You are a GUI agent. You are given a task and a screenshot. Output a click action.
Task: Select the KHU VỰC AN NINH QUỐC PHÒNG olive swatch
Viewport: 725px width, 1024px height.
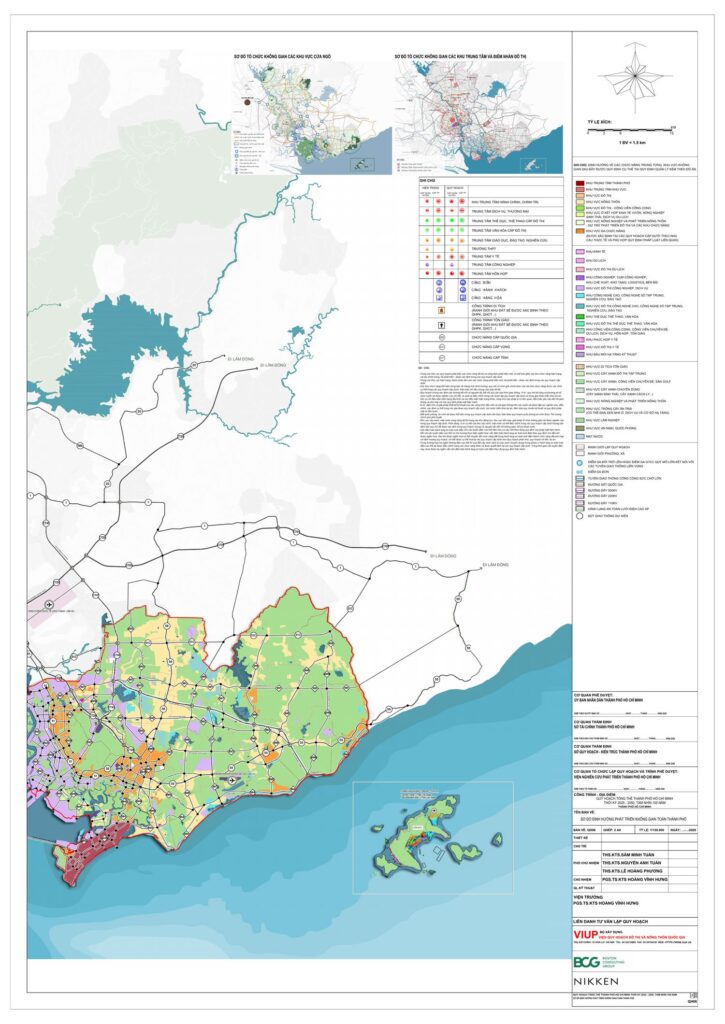coord(580,428)
